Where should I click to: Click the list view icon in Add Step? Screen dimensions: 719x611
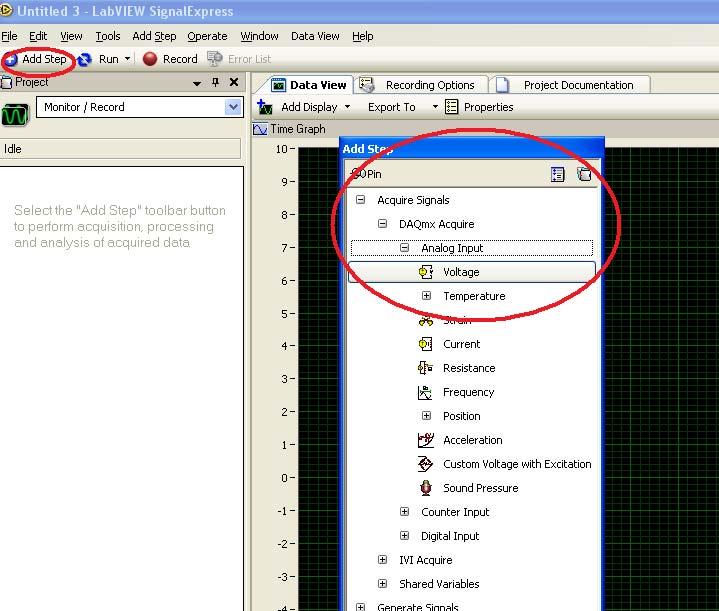pos(558,174)
